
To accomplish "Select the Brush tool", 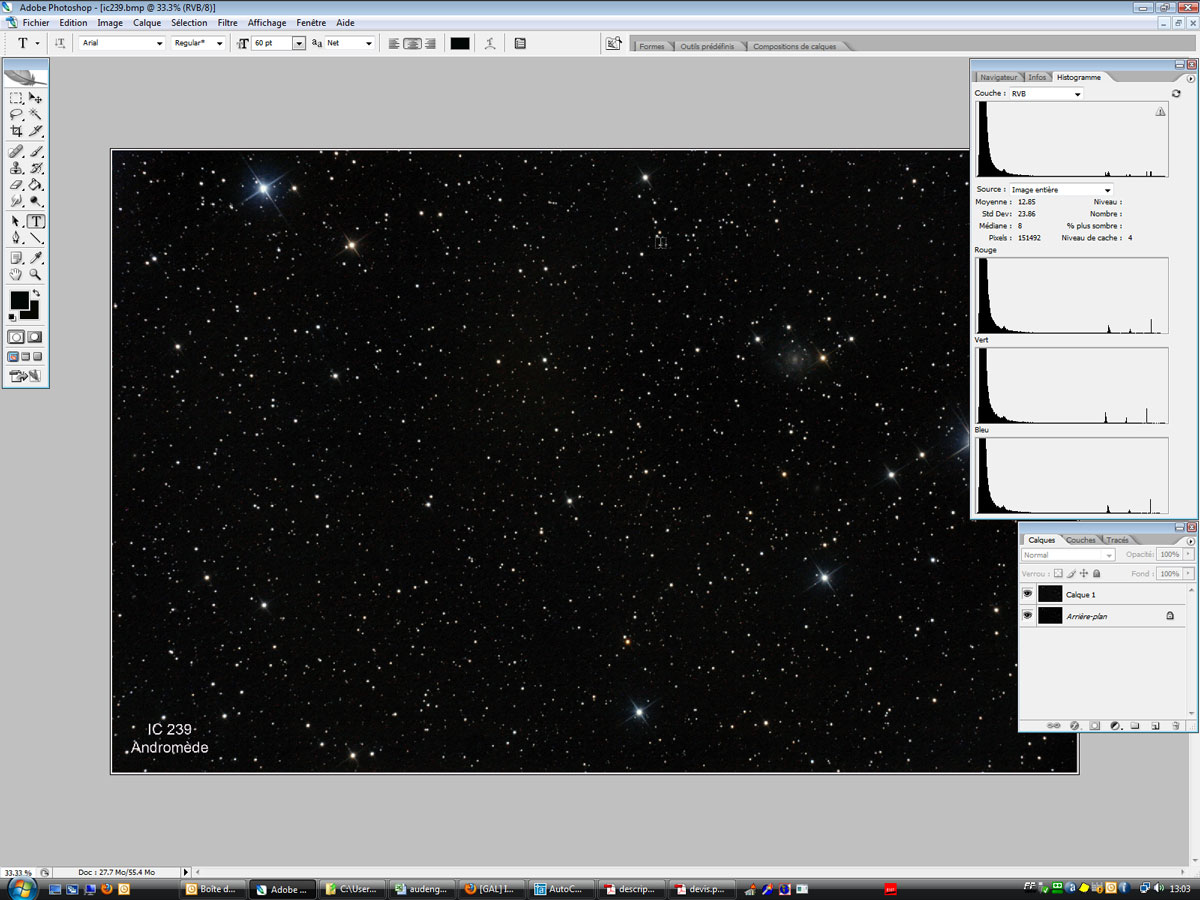I will click(x=35, y=152).
